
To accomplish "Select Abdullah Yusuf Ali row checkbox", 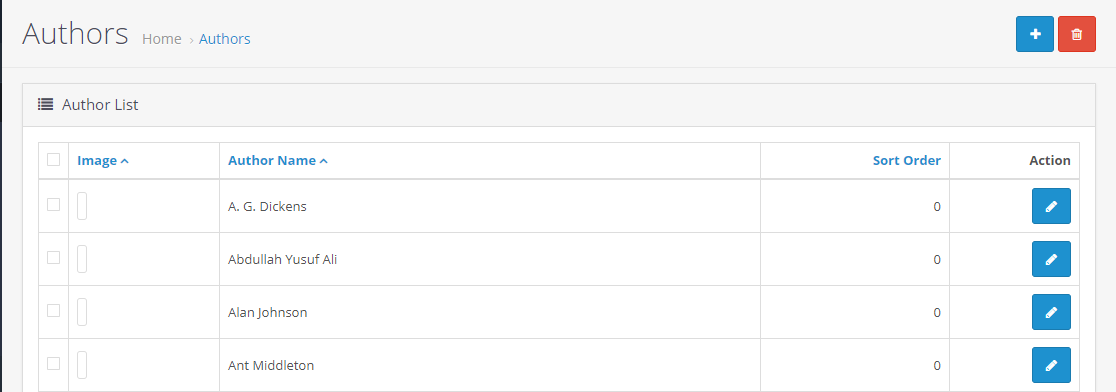I will (53, 258).
